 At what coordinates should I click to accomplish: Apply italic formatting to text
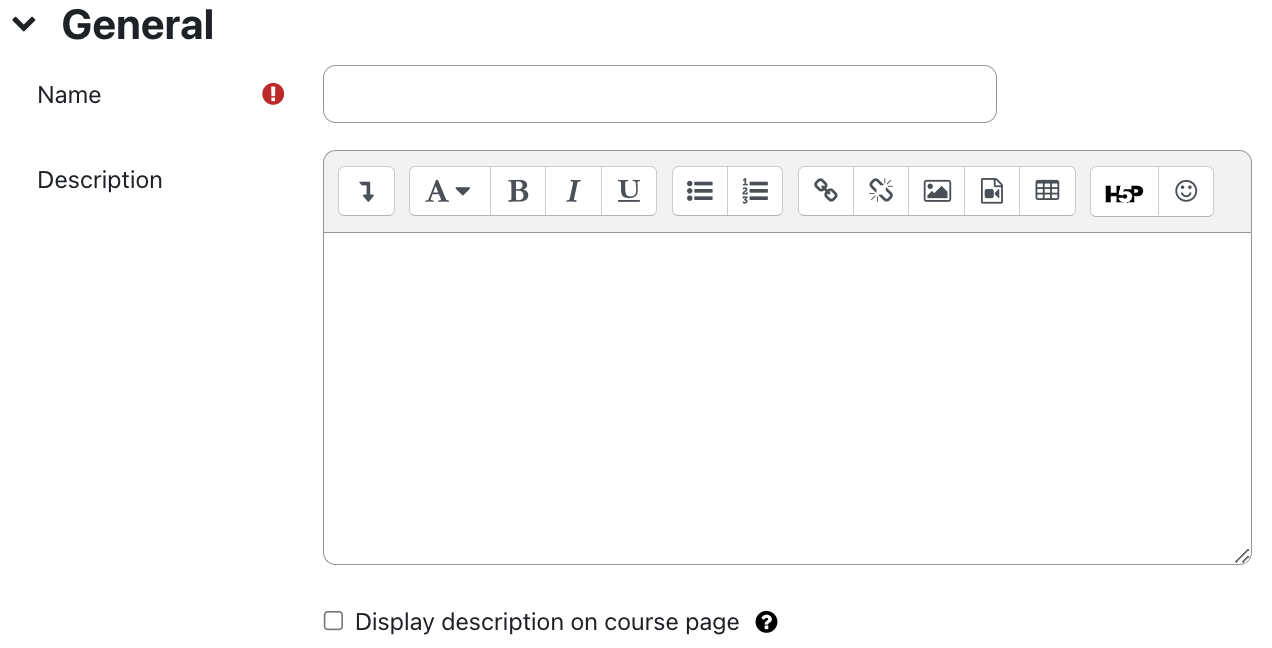(573, 191)
